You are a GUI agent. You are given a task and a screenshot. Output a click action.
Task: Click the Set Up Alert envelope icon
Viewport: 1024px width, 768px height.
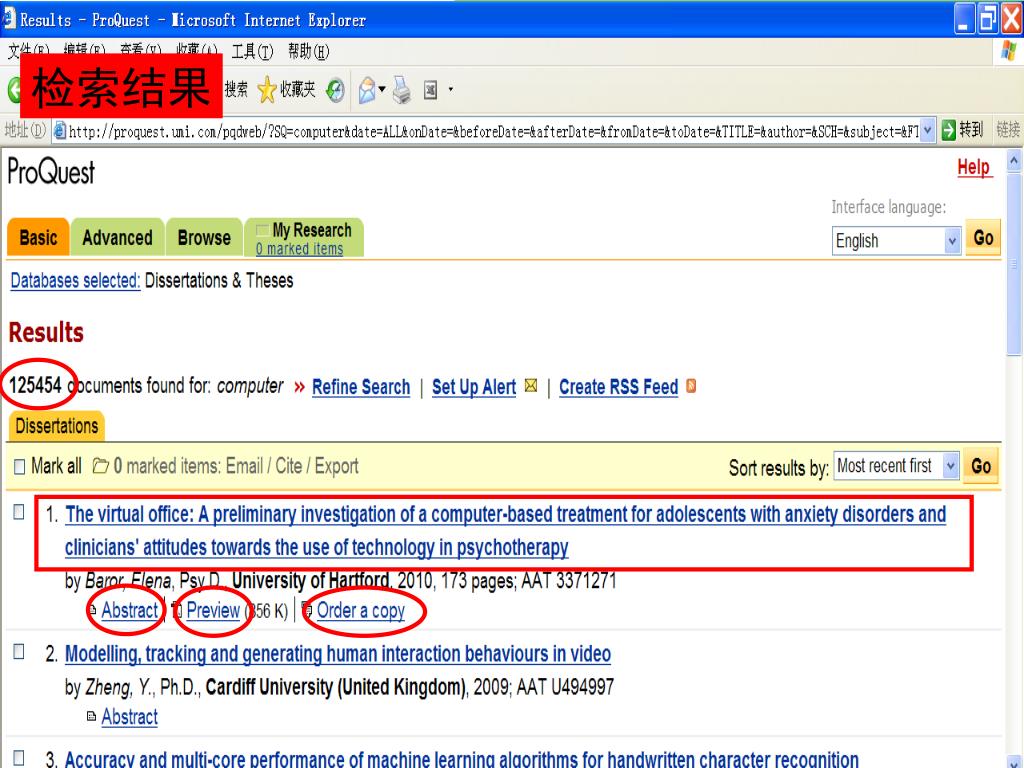pos(531,385)
